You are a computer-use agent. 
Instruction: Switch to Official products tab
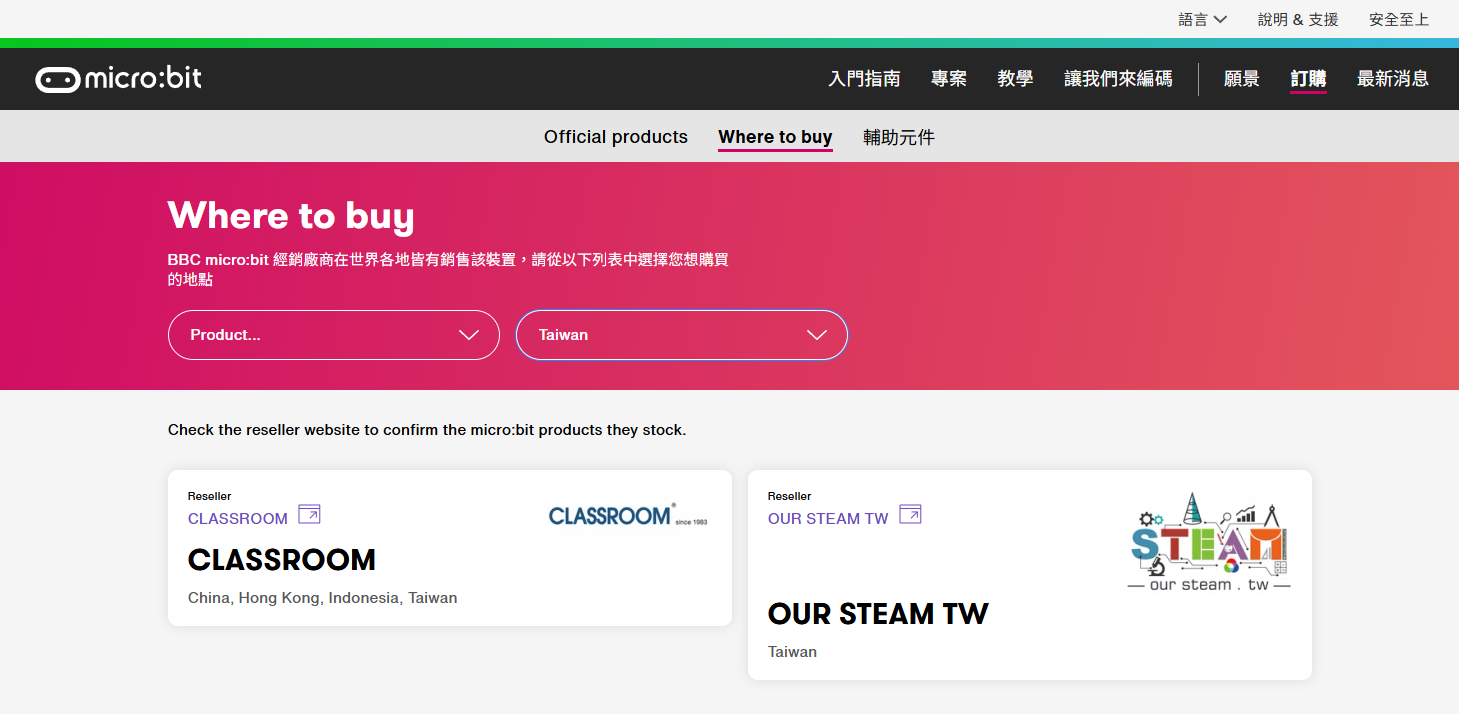click(616, 137)
